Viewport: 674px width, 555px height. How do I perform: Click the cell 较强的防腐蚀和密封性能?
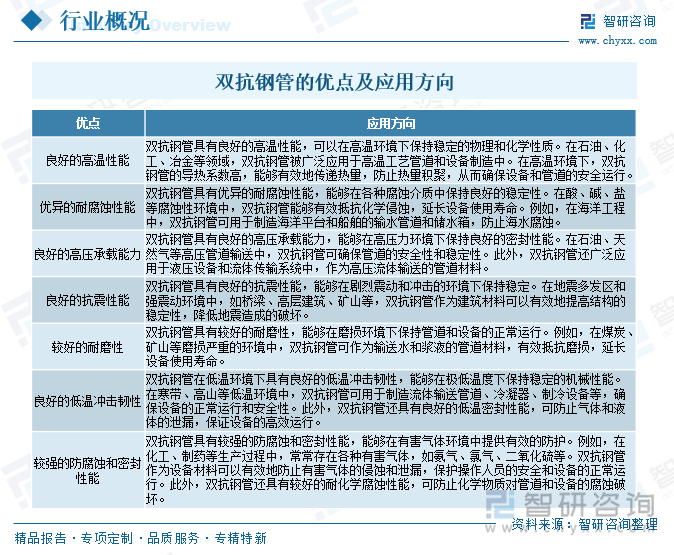88,471
